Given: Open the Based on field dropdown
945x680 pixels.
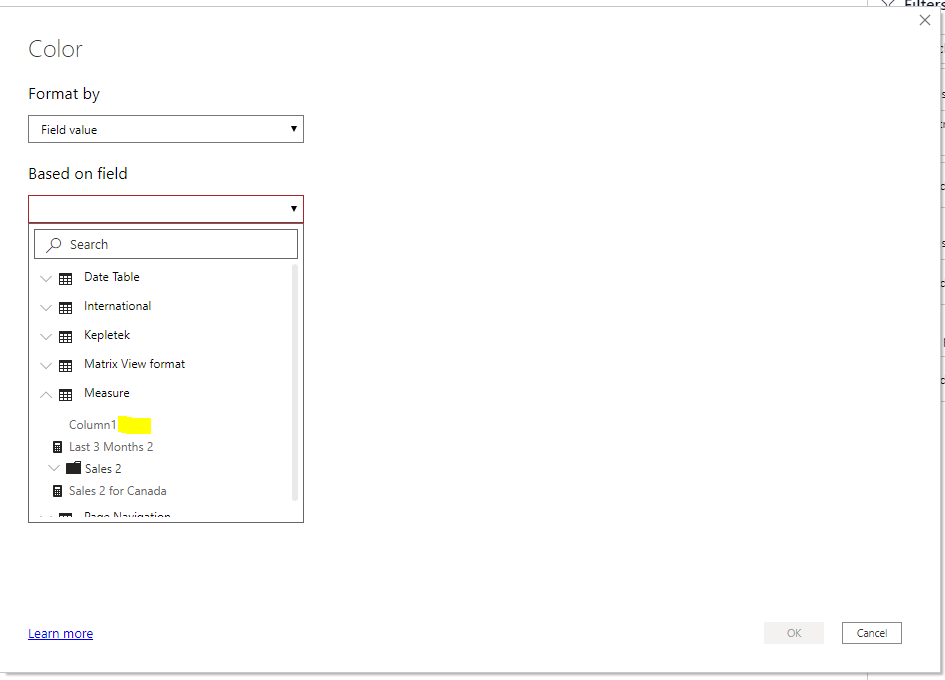Looking at the screenshot, I should [x=166, y=209].
